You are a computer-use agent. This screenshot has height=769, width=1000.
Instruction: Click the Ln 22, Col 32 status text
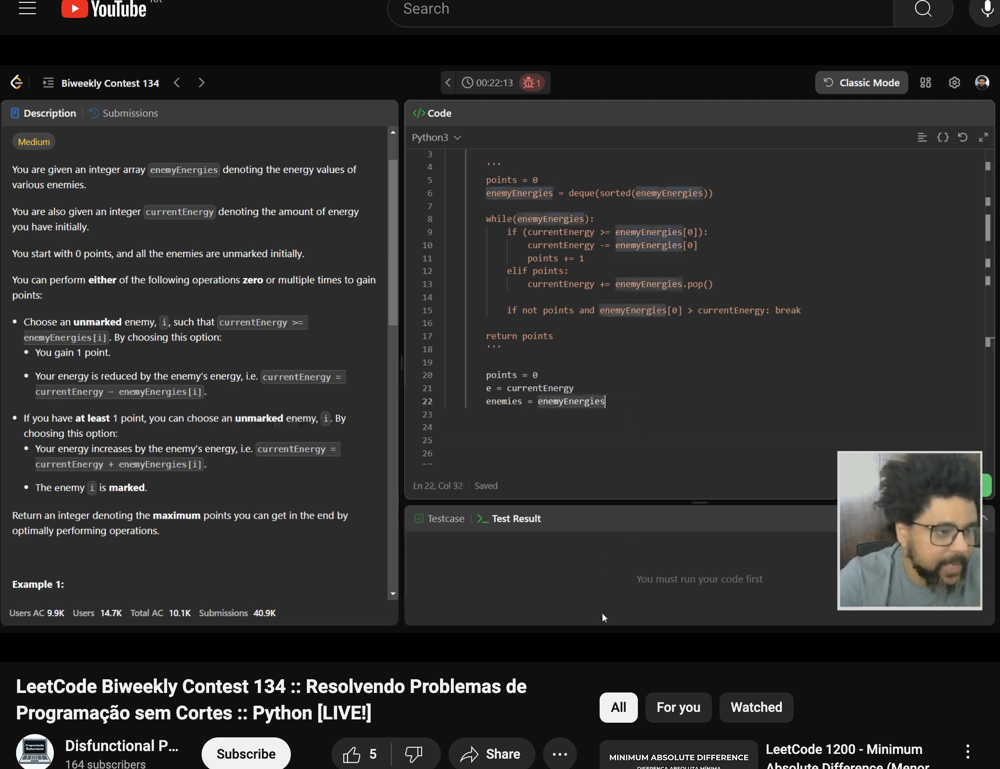coord(438,486)
